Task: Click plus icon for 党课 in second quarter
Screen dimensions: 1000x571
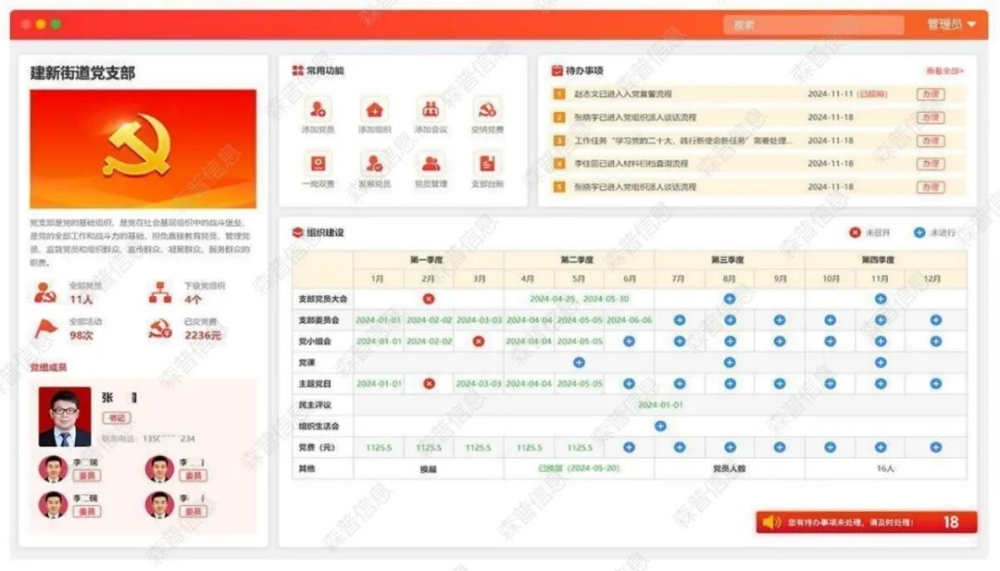Action: 579,362
